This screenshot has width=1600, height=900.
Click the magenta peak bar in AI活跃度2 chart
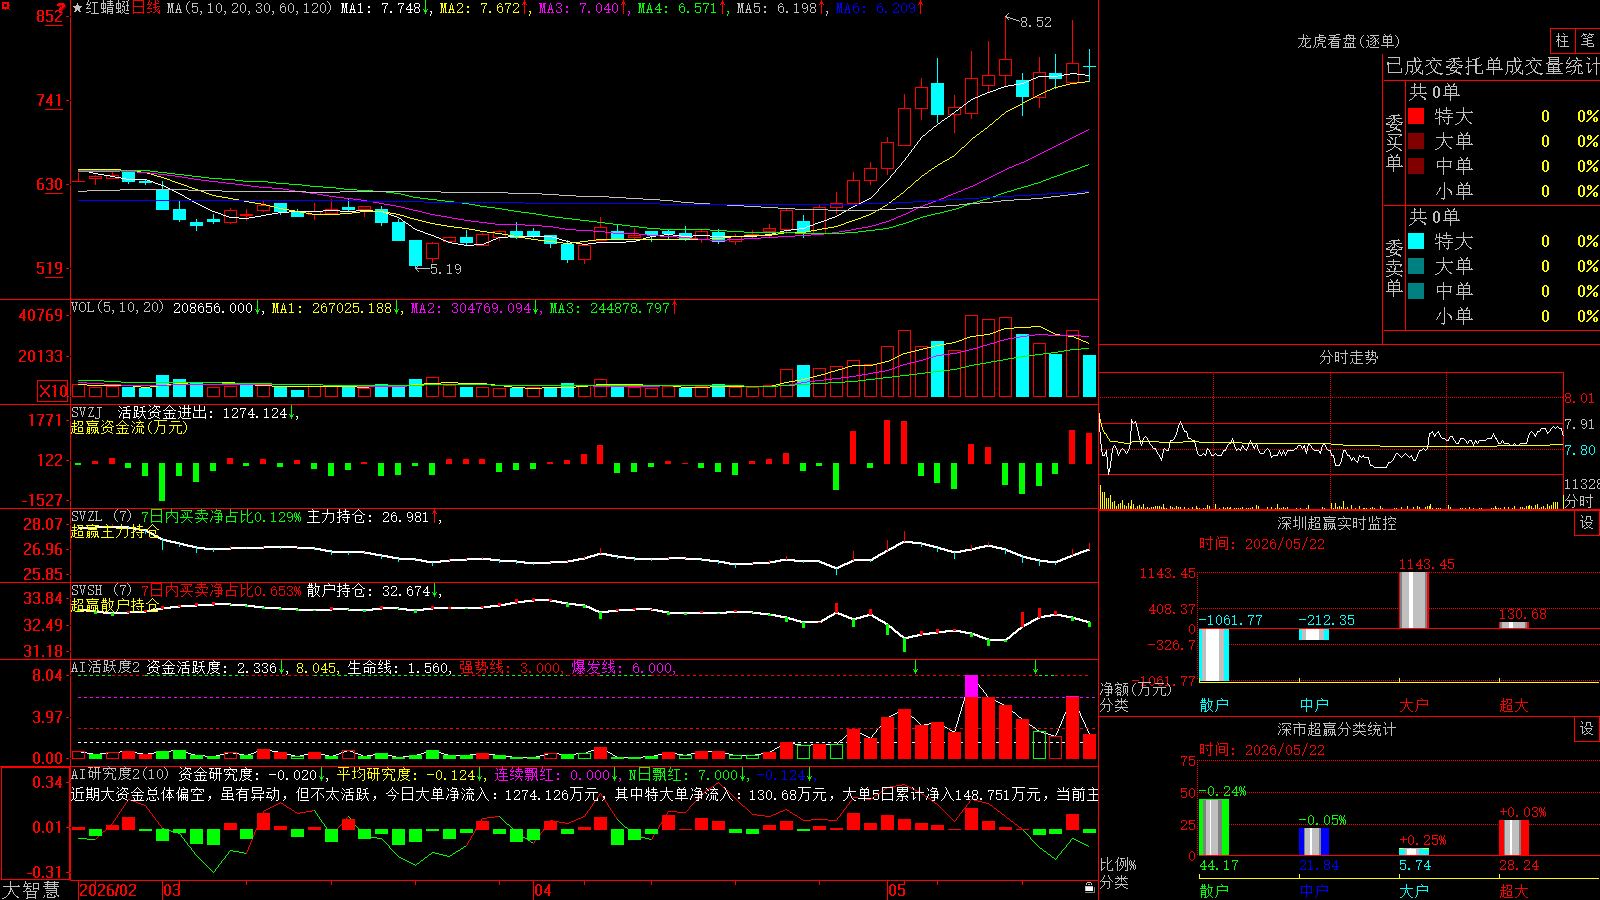coord(971,686)
